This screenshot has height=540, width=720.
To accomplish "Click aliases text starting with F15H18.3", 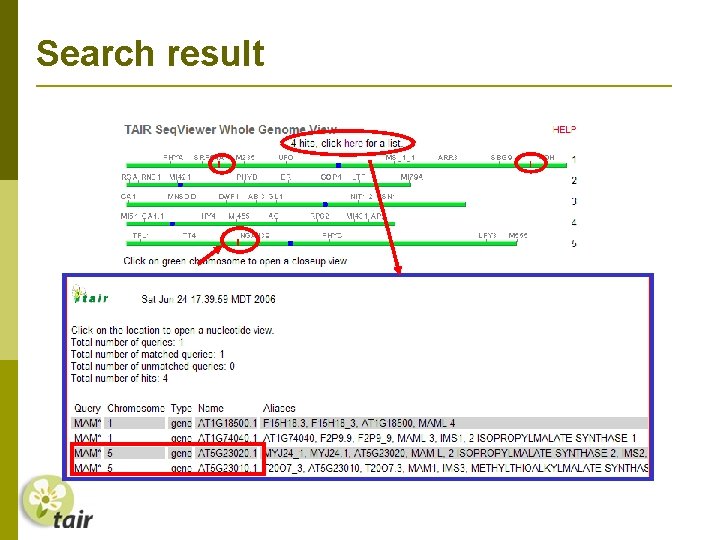I will 359,423.
